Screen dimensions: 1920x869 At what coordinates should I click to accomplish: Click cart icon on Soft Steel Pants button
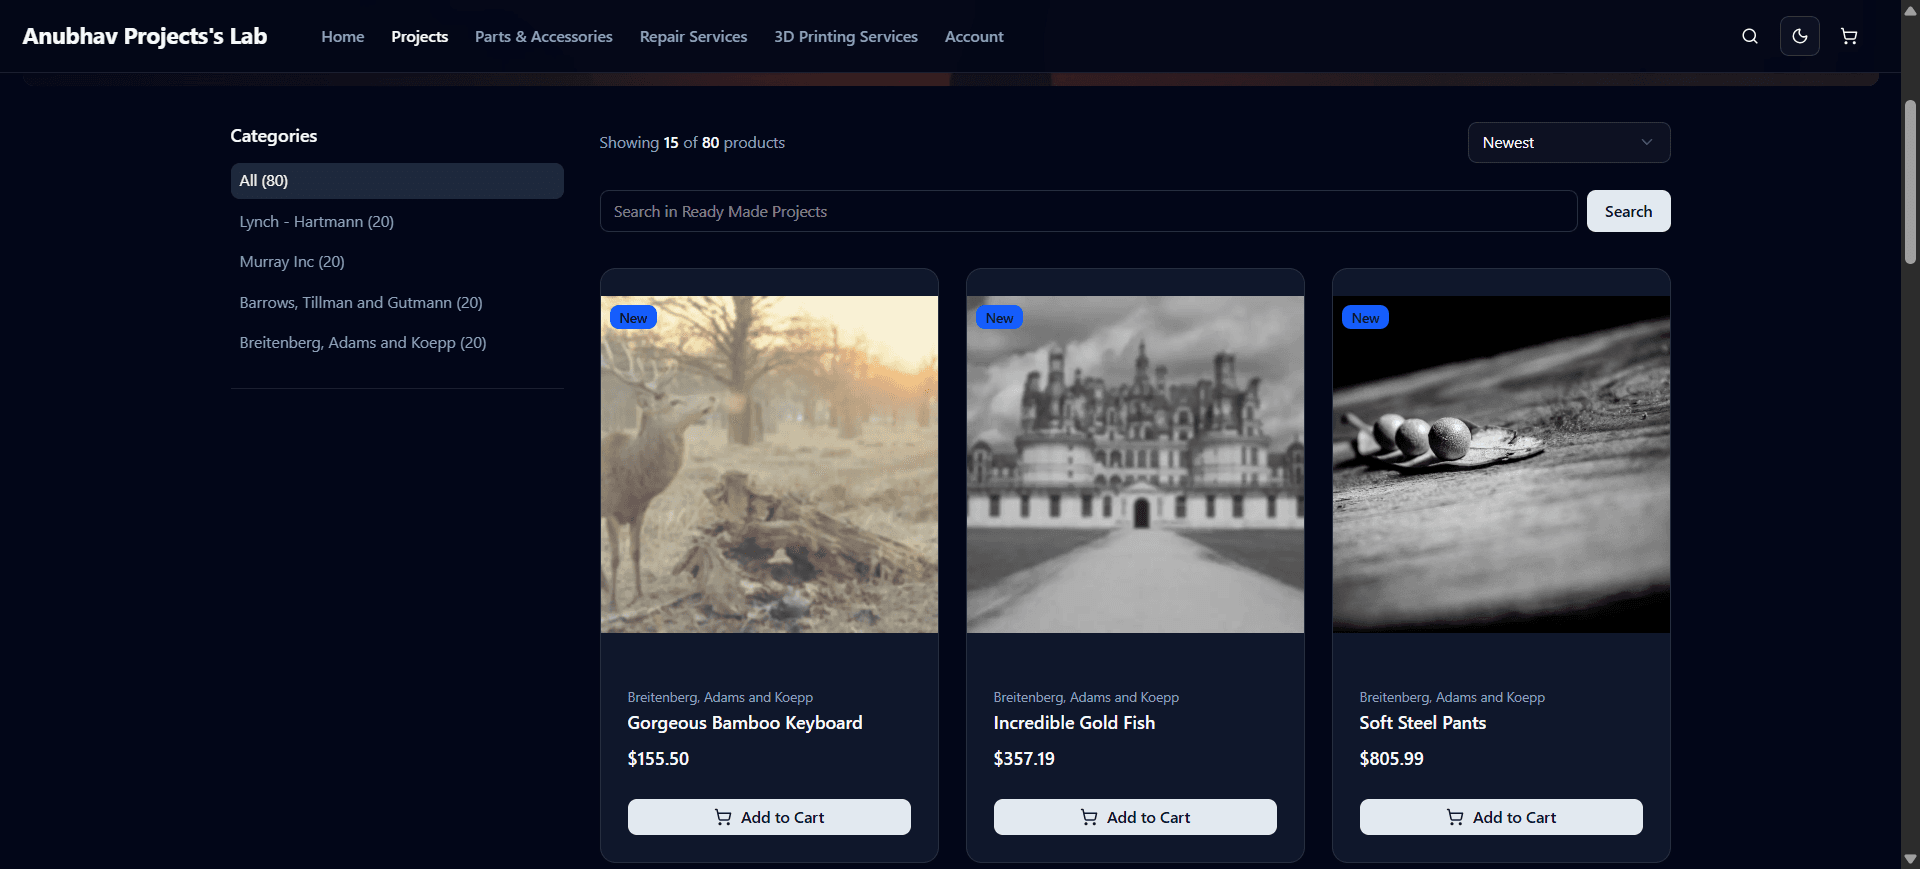coord(1455,817)
